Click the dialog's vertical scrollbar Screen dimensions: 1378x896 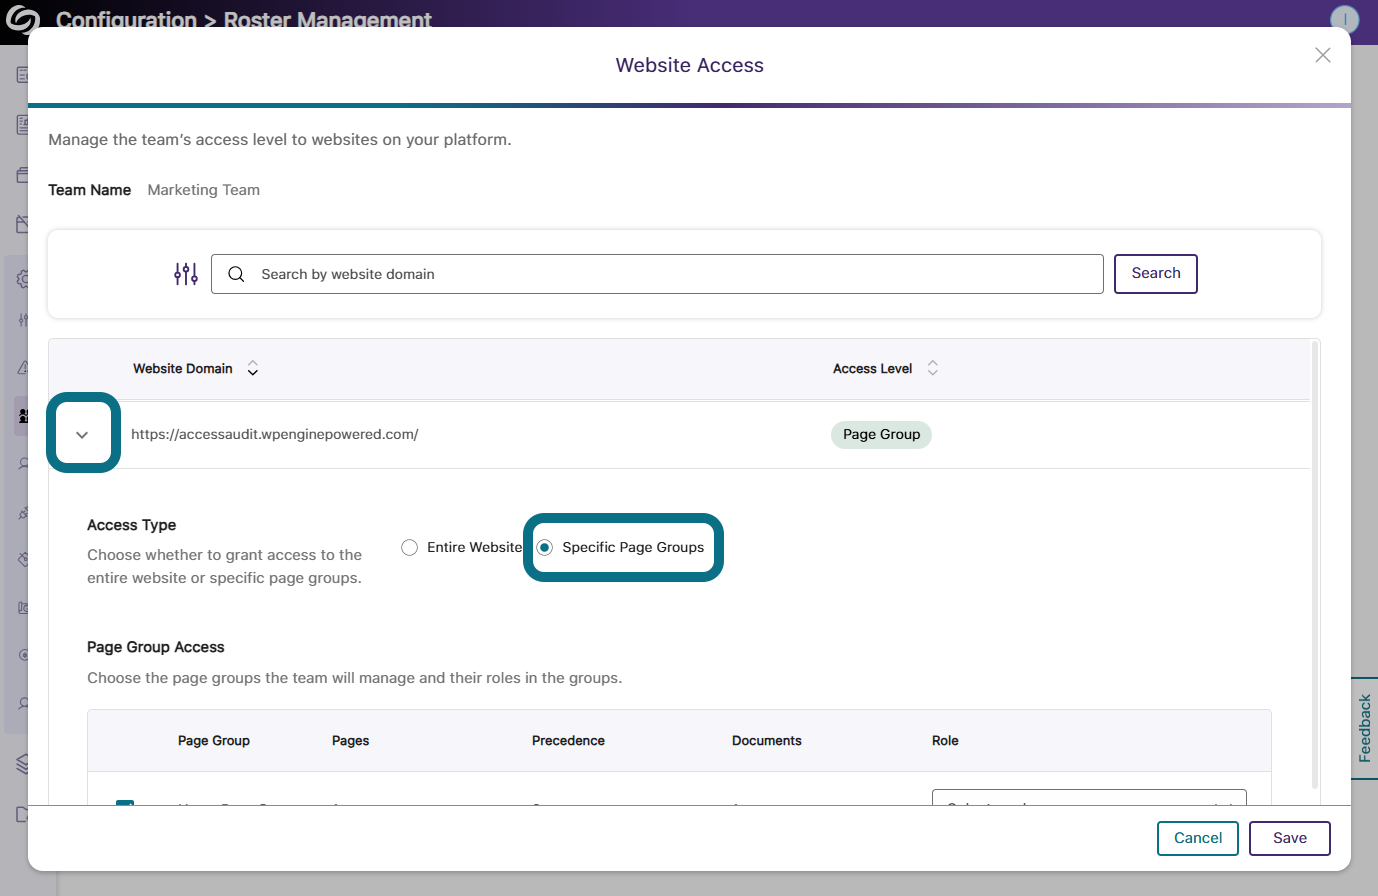coord(1315,565)
